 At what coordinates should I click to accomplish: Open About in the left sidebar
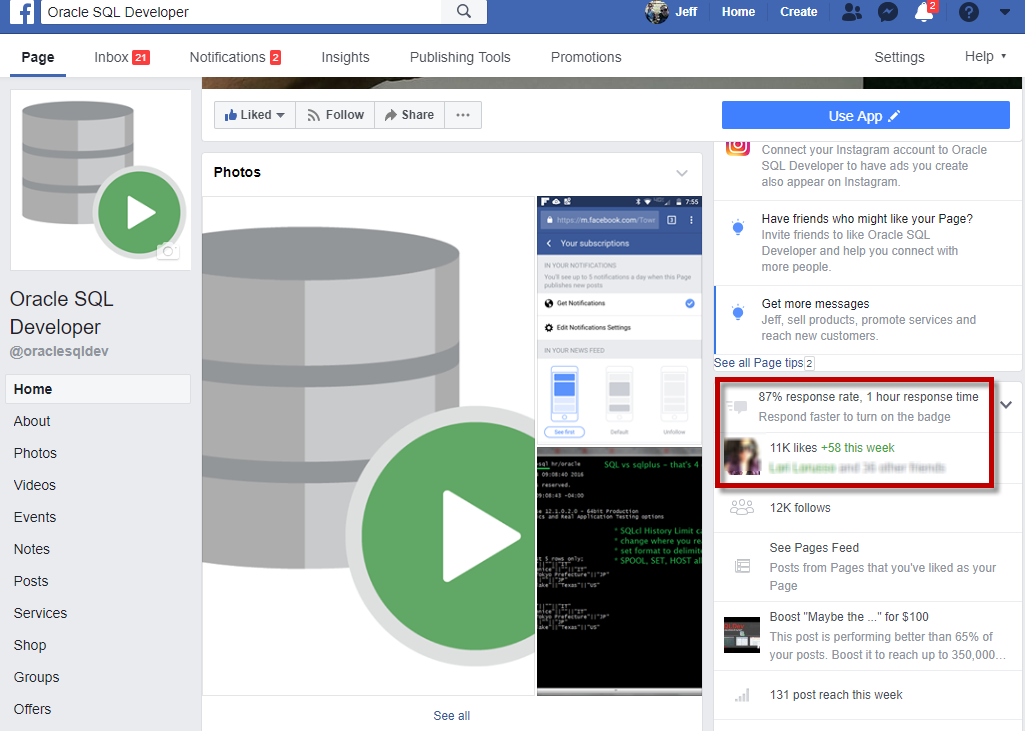(32, 421)
